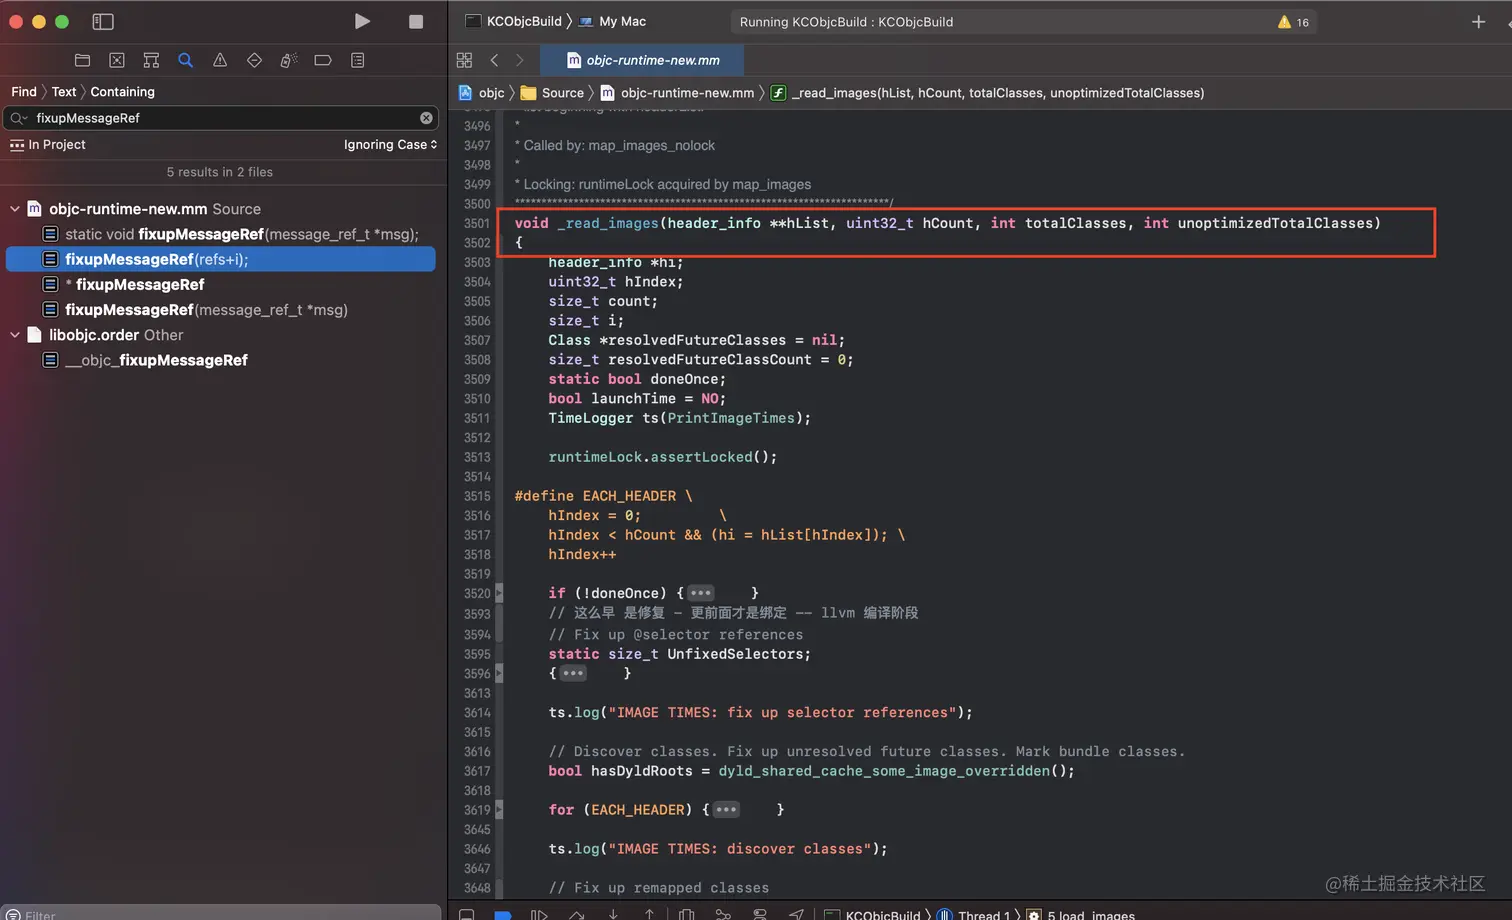Unfold ellipsis in for (EACH_HEADER) block
Viewport: 1512px width, 920px height.
pyautogui.click(x=727, y=809)
